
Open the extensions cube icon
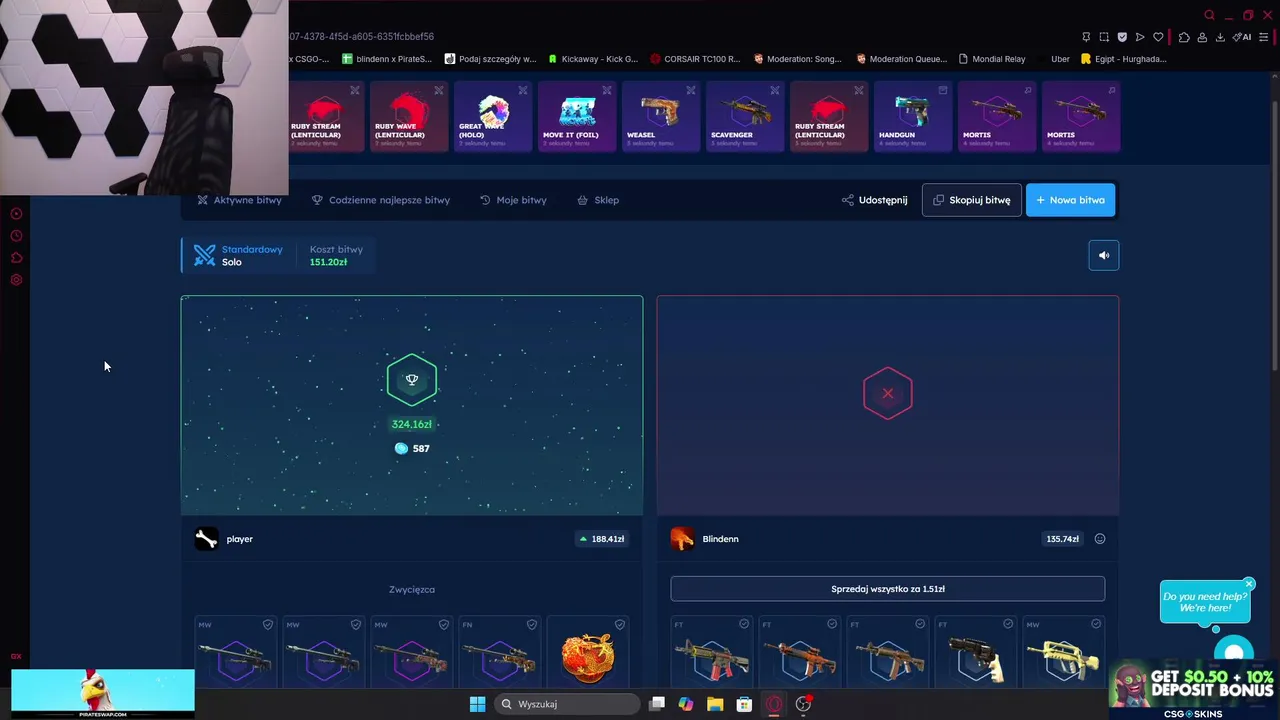click(x=1184, y=37)
